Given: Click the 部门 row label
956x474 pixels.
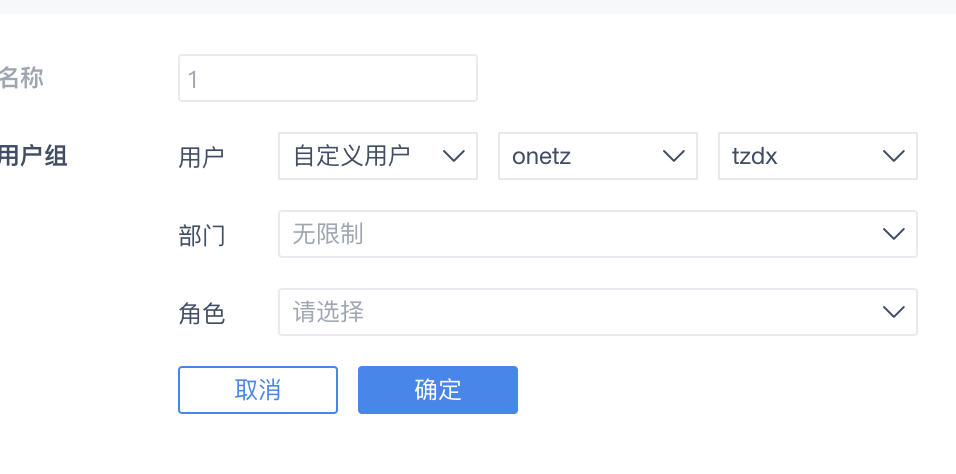Looking at the screenshot, I should coord(202,235).
